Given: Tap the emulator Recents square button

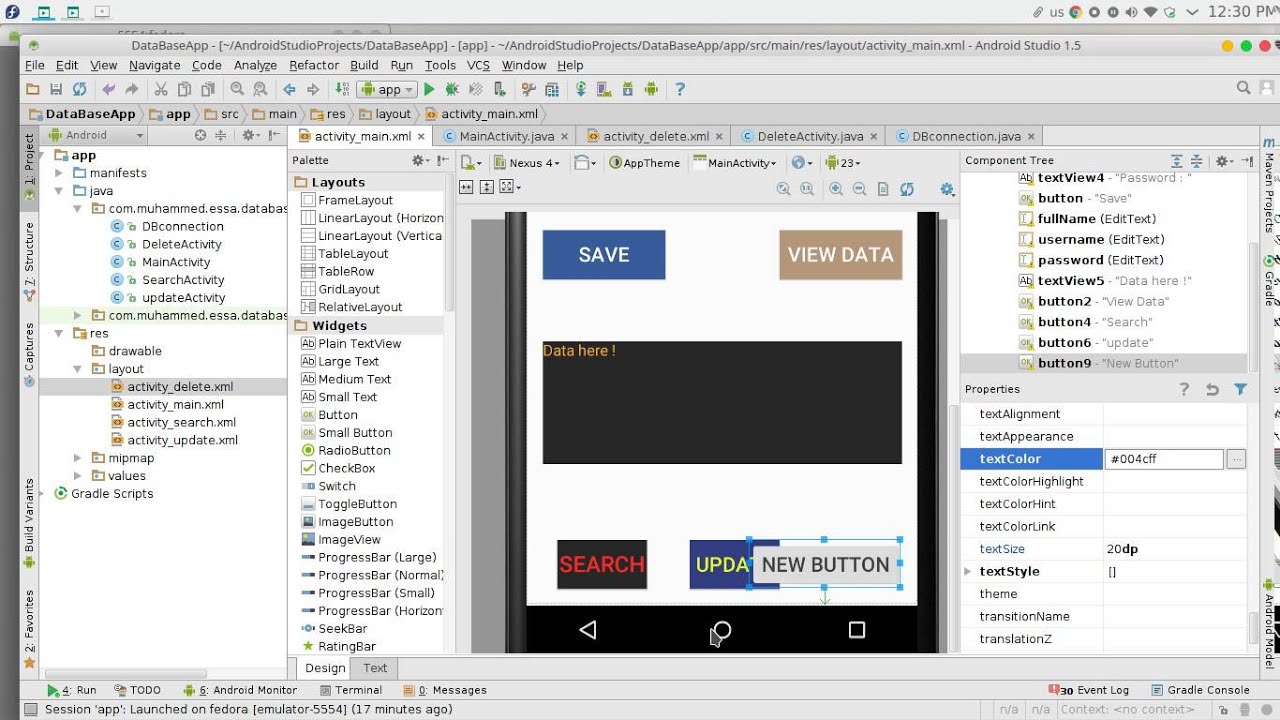Looking at the screenshot, I should (x=856, y=629).
